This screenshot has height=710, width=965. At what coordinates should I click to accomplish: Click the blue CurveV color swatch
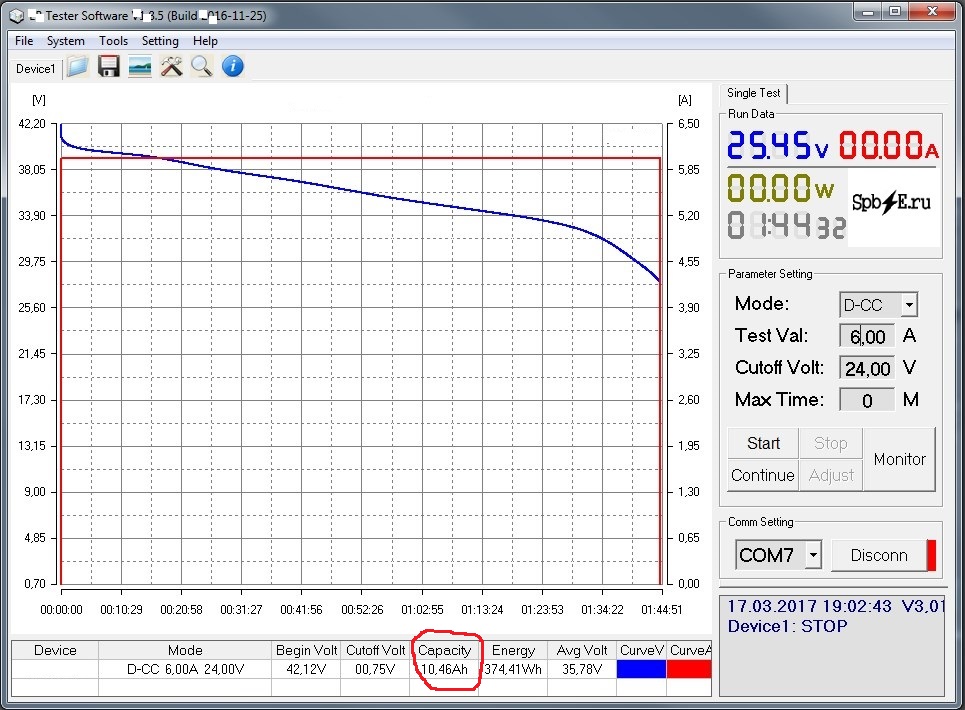(x=641, y=669)
